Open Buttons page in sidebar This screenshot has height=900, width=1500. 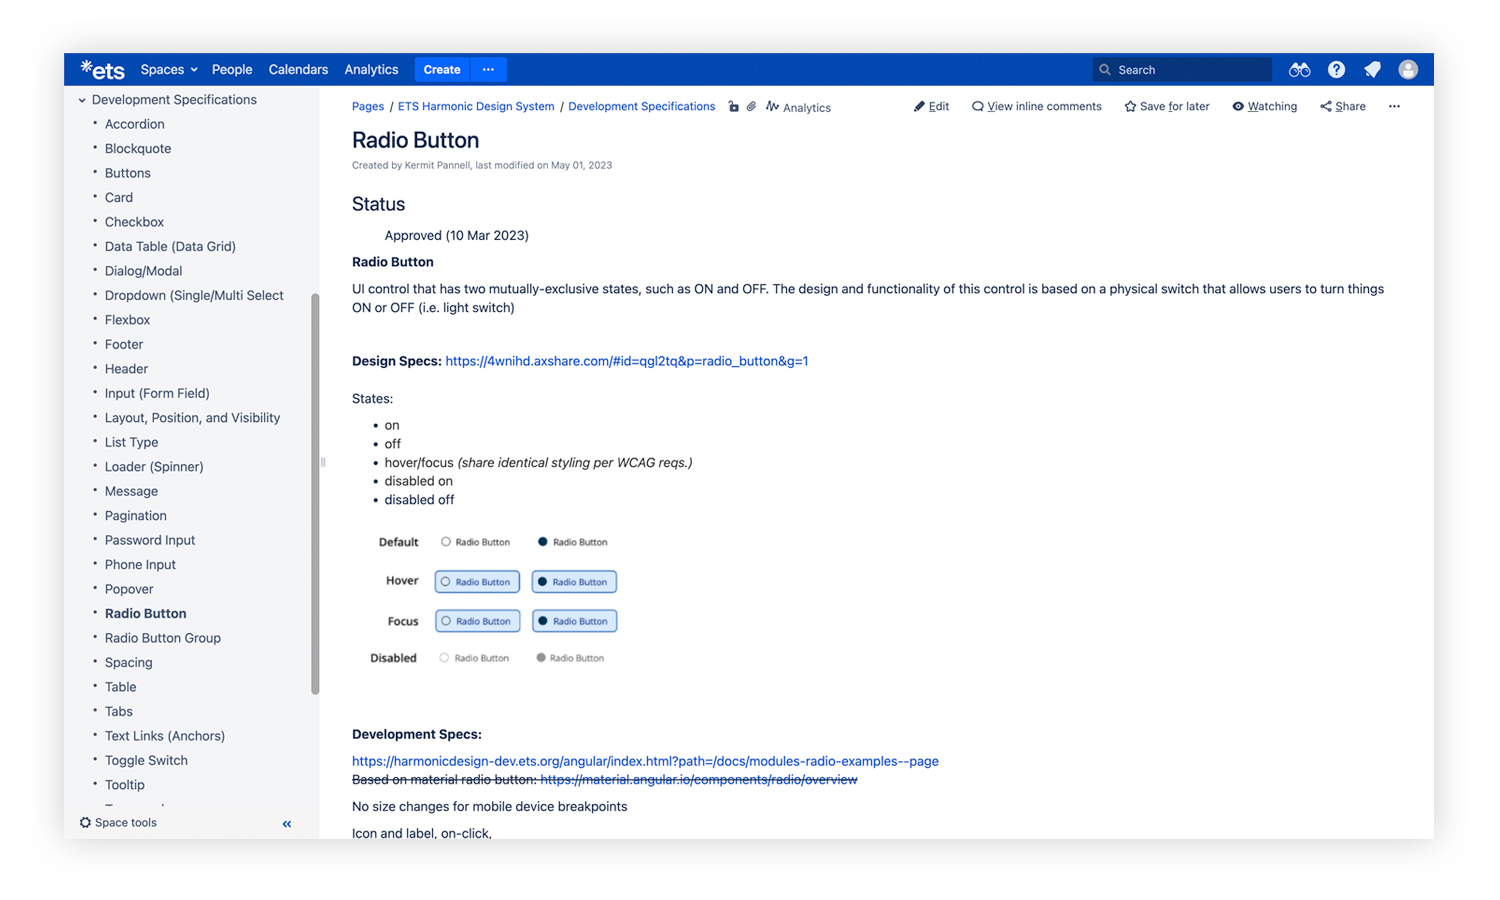(127, 173)
